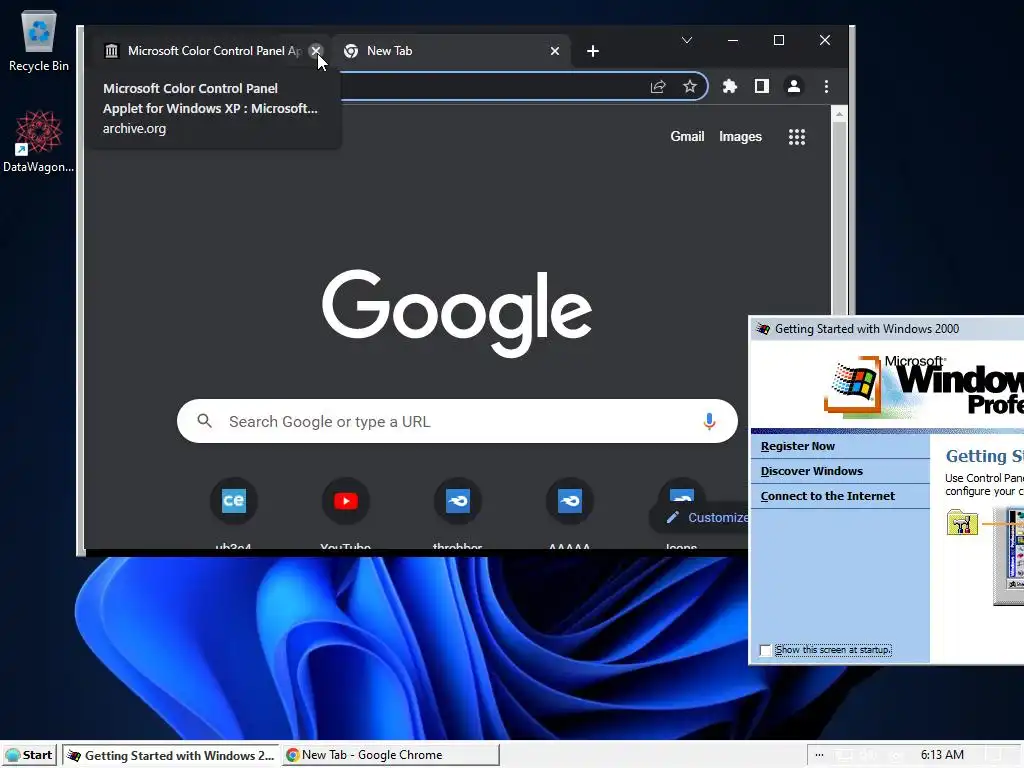Bookmark this tab with the star icon
Viewport: 1024px width, 768px height.
point(690,86)
